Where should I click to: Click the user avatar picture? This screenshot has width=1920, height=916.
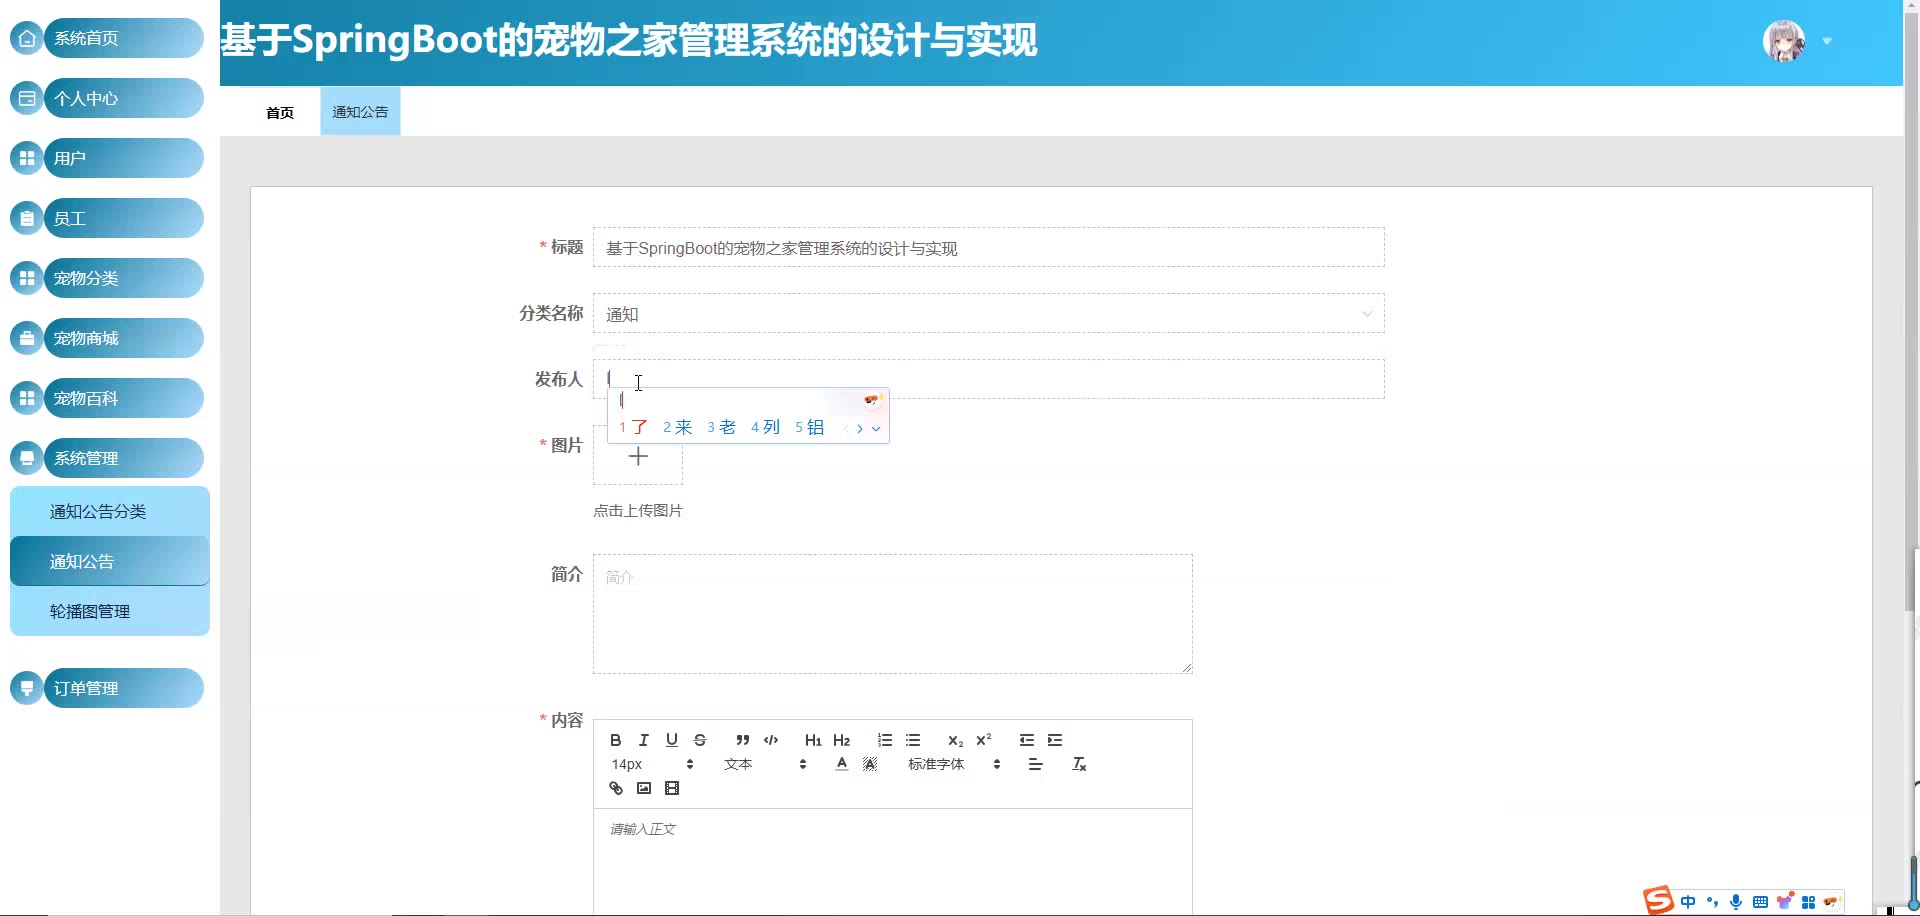click(1784, 41)
